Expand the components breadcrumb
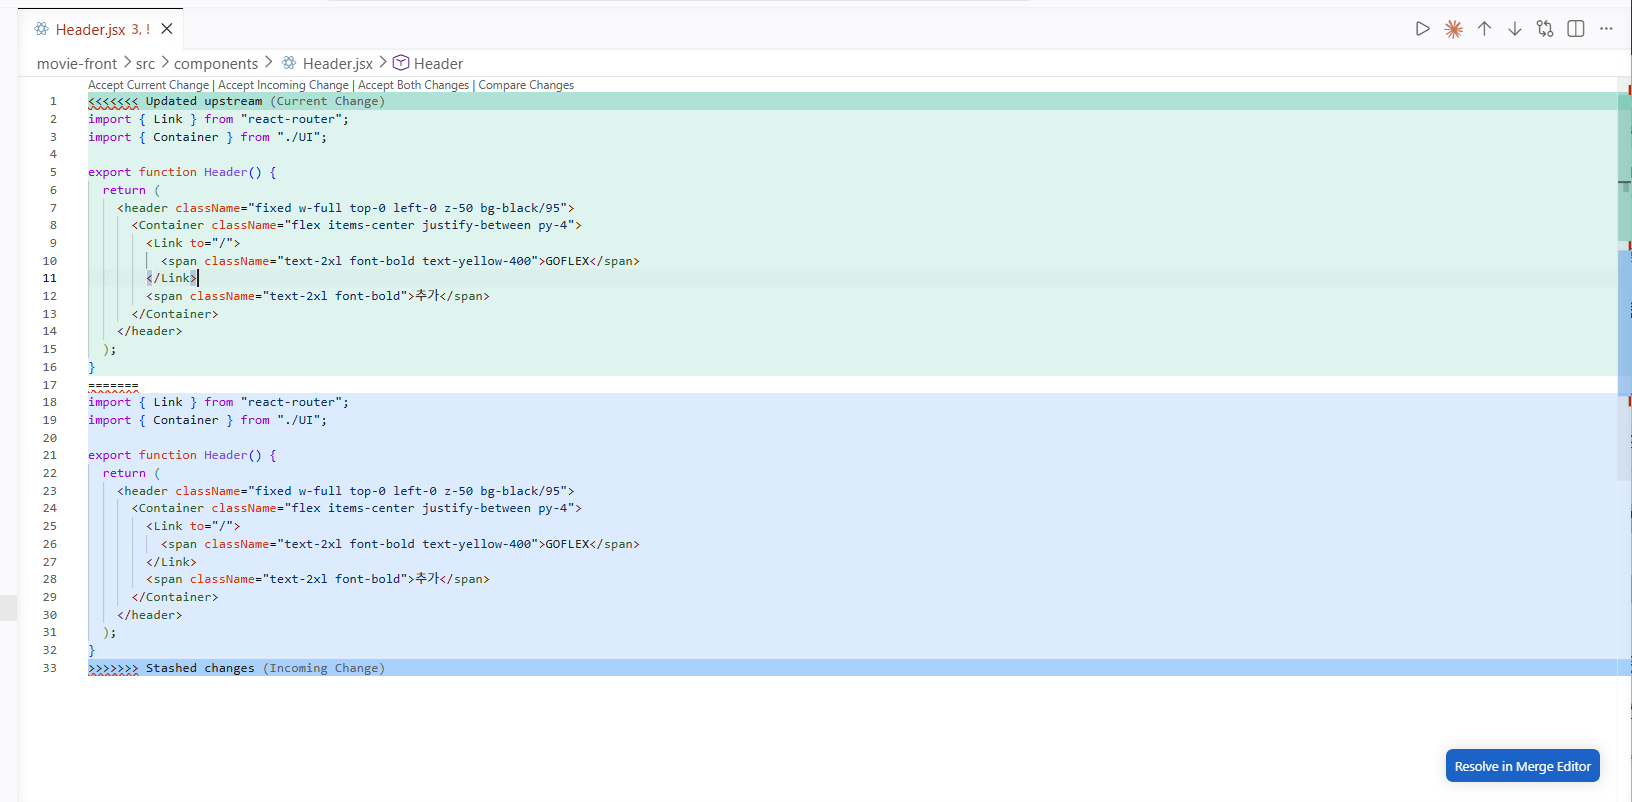 (215, 64)
